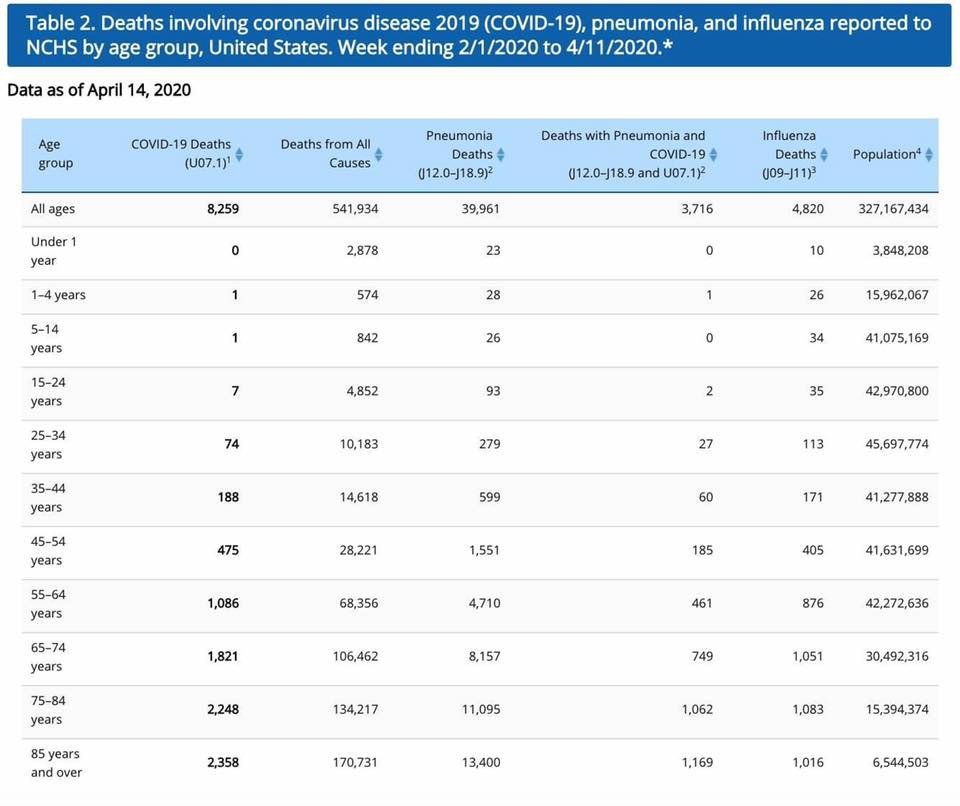Select the 45–54 years row label
Viewport: 960px width, 806px height.
48,551
